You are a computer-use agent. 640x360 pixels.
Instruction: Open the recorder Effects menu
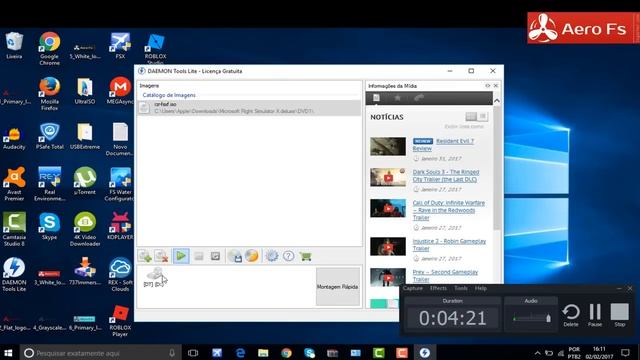point(438,288)
